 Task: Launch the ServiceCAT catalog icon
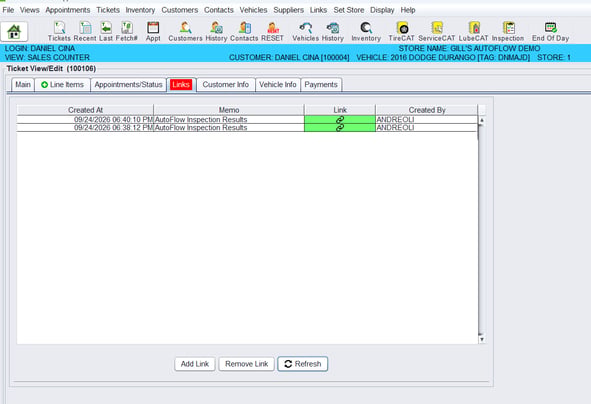click(437, 31)
